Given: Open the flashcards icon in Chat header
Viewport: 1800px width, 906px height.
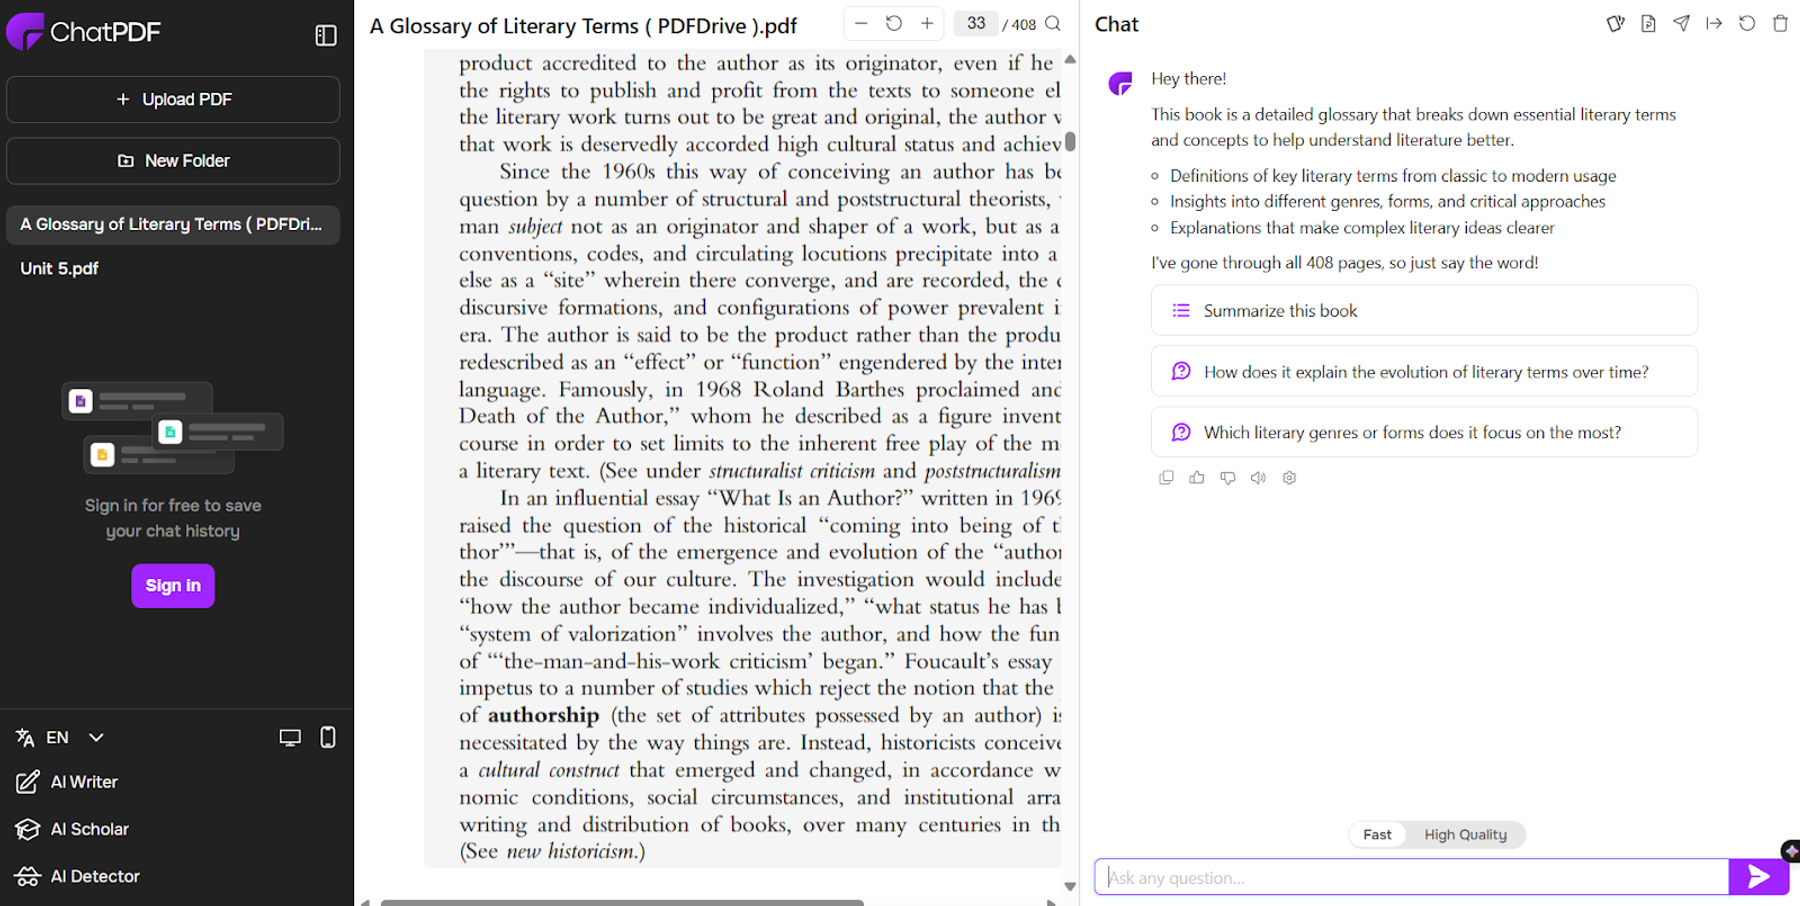Looking at the screenshot, I should click(1615, 23).
